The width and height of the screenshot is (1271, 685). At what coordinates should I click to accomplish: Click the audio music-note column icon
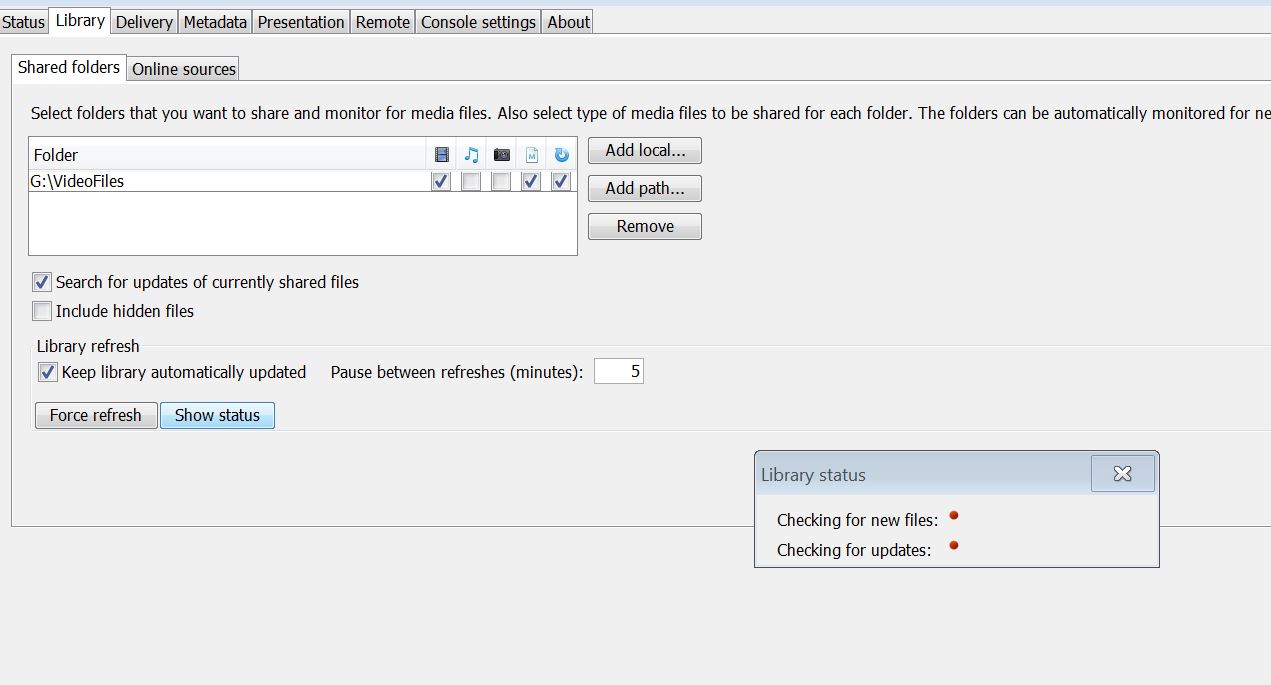tap(472, 155)
